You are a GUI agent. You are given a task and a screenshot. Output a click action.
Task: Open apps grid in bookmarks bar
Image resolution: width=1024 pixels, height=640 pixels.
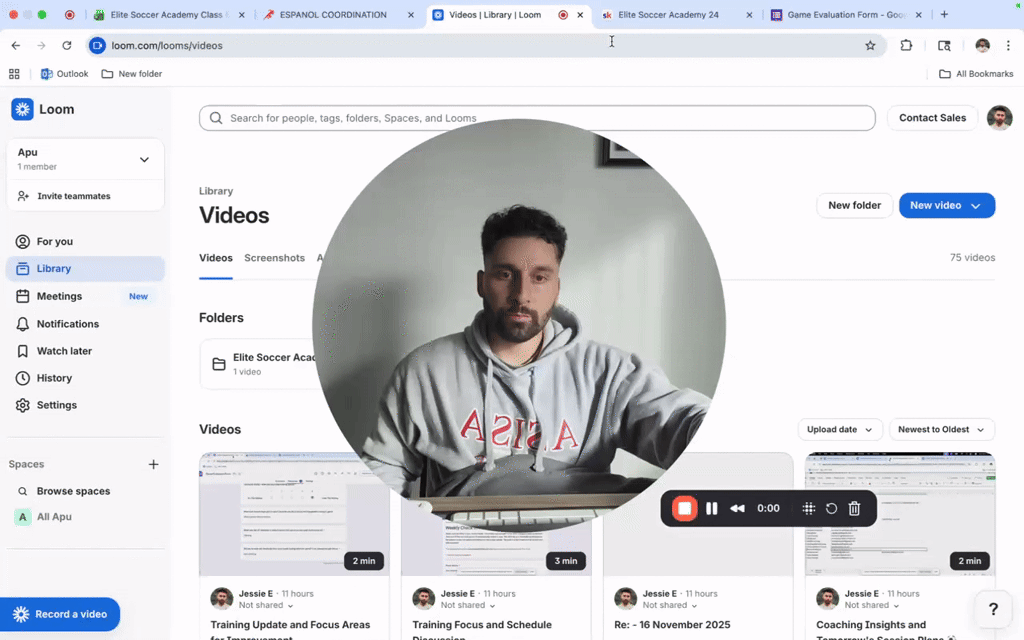tap(14, 74)
